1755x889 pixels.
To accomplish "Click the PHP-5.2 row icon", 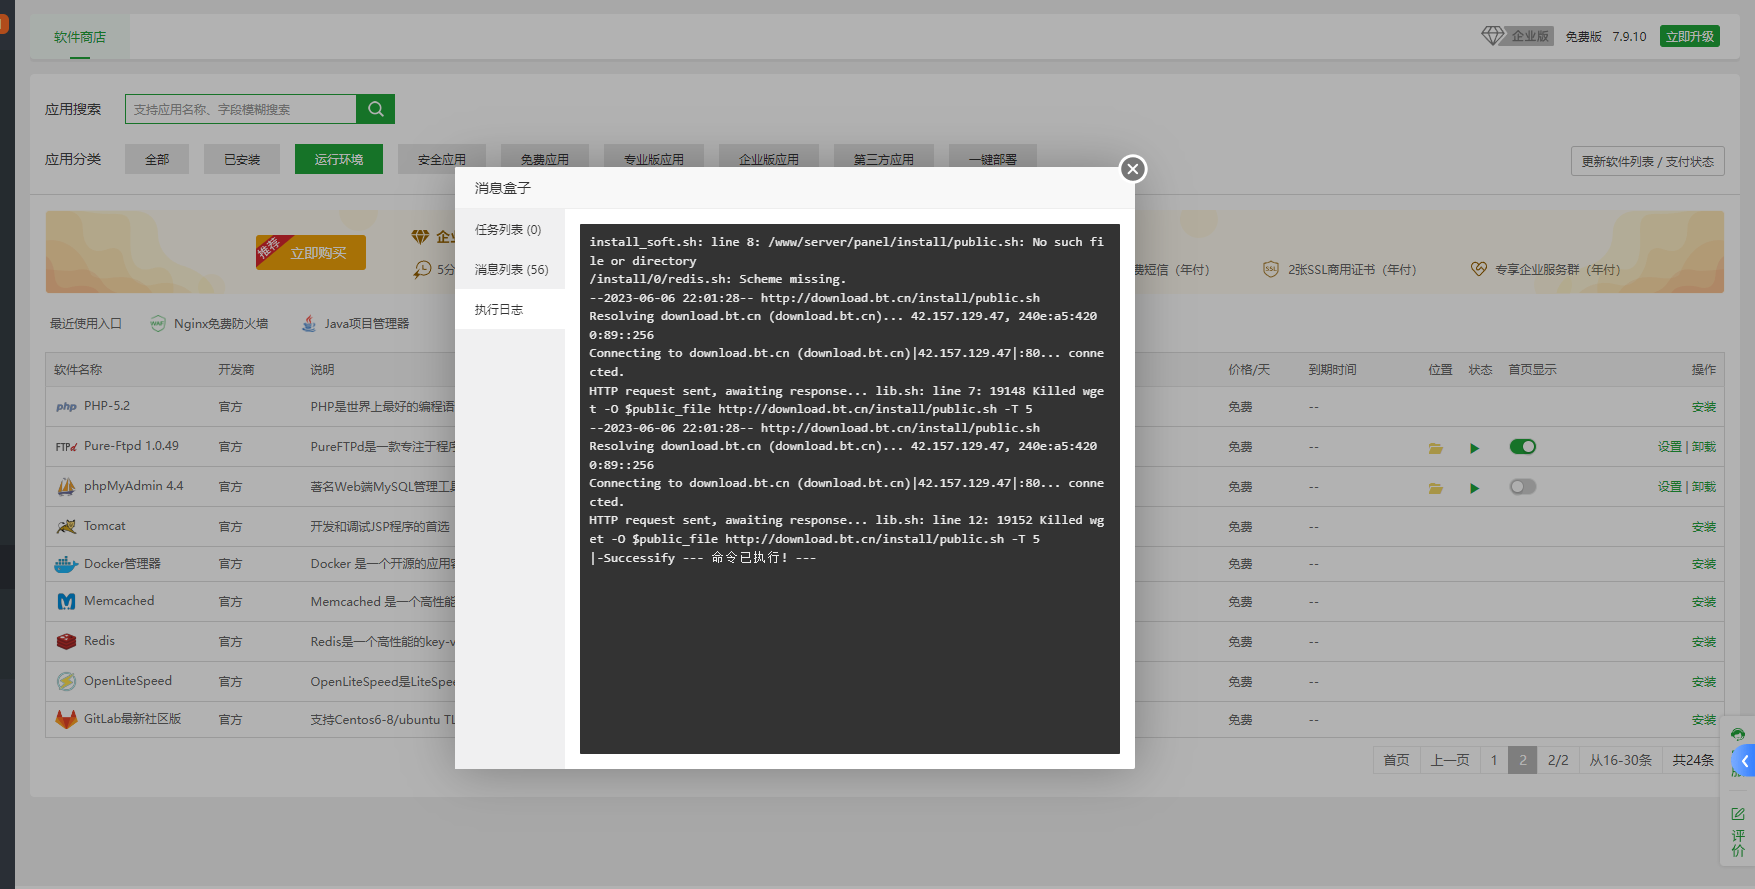I will tap(66, 407).
